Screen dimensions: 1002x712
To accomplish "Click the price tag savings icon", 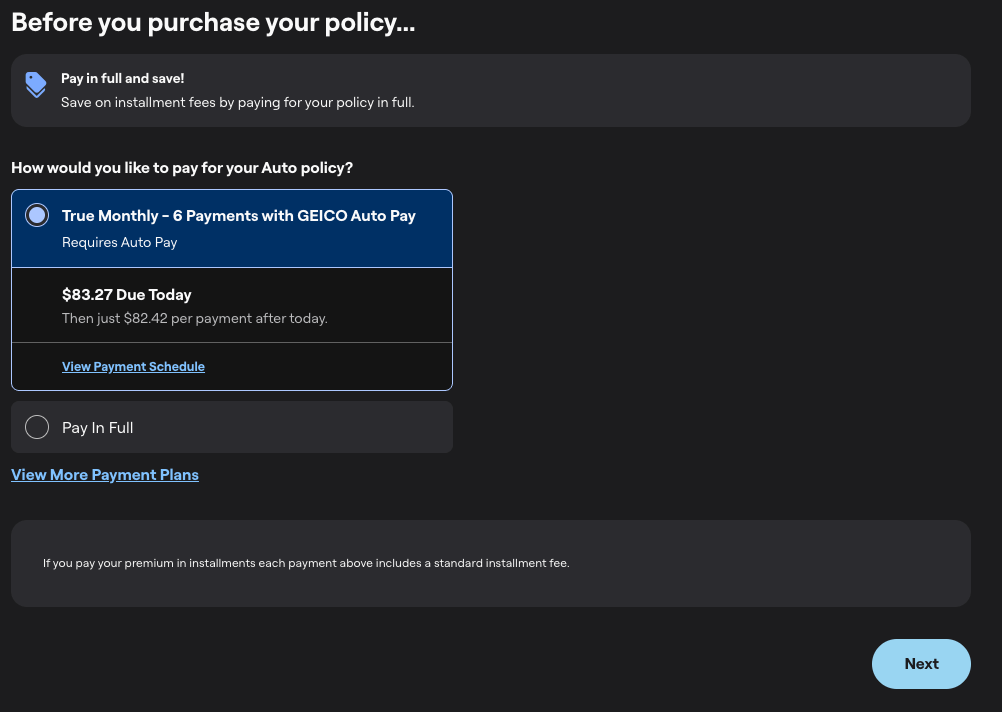I will point(36,85).
